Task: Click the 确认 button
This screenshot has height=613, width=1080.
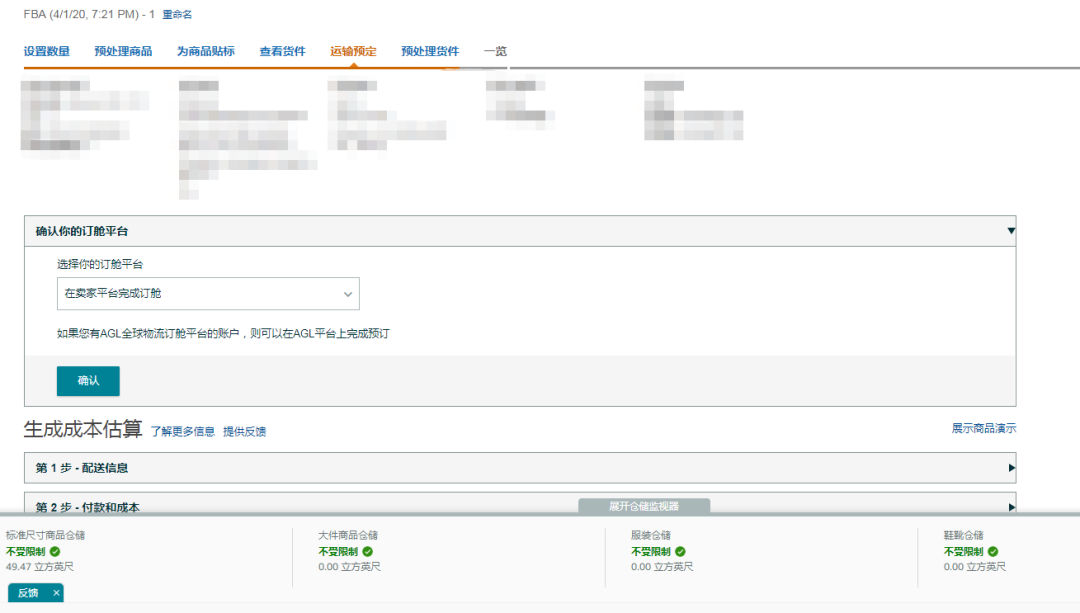Action: pyautogui.click(x=88, y=381)
